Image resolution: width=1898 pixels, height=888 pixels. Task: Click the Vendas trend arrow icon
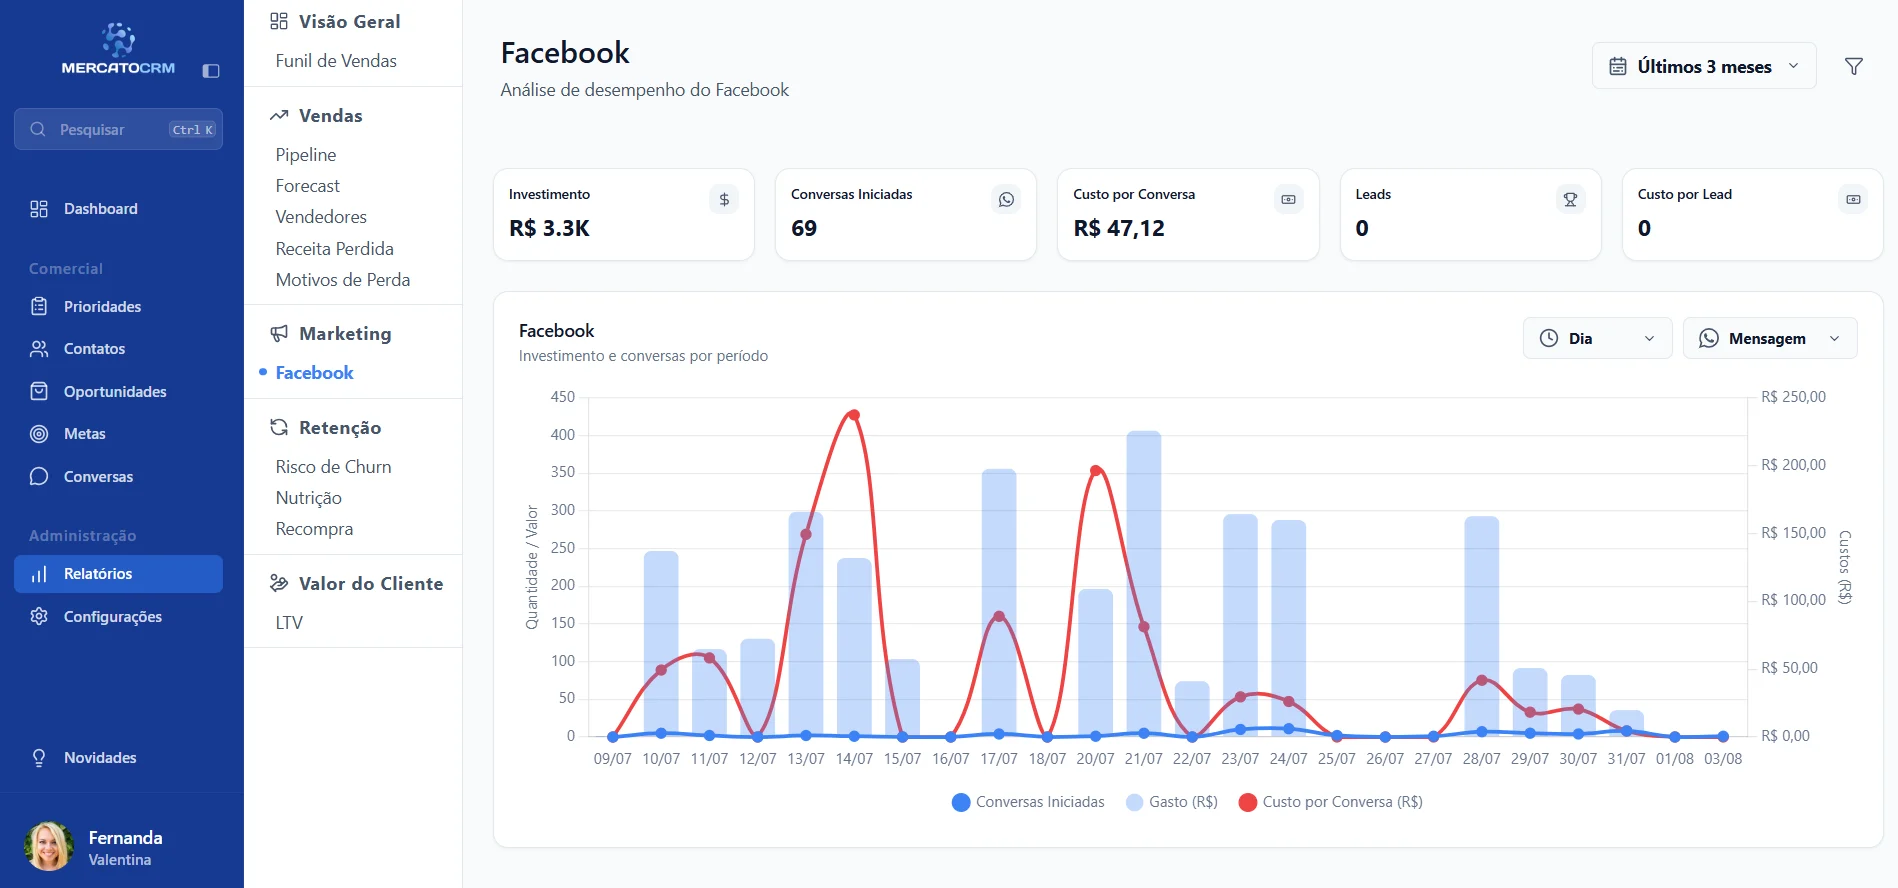(x=279, y=115)
